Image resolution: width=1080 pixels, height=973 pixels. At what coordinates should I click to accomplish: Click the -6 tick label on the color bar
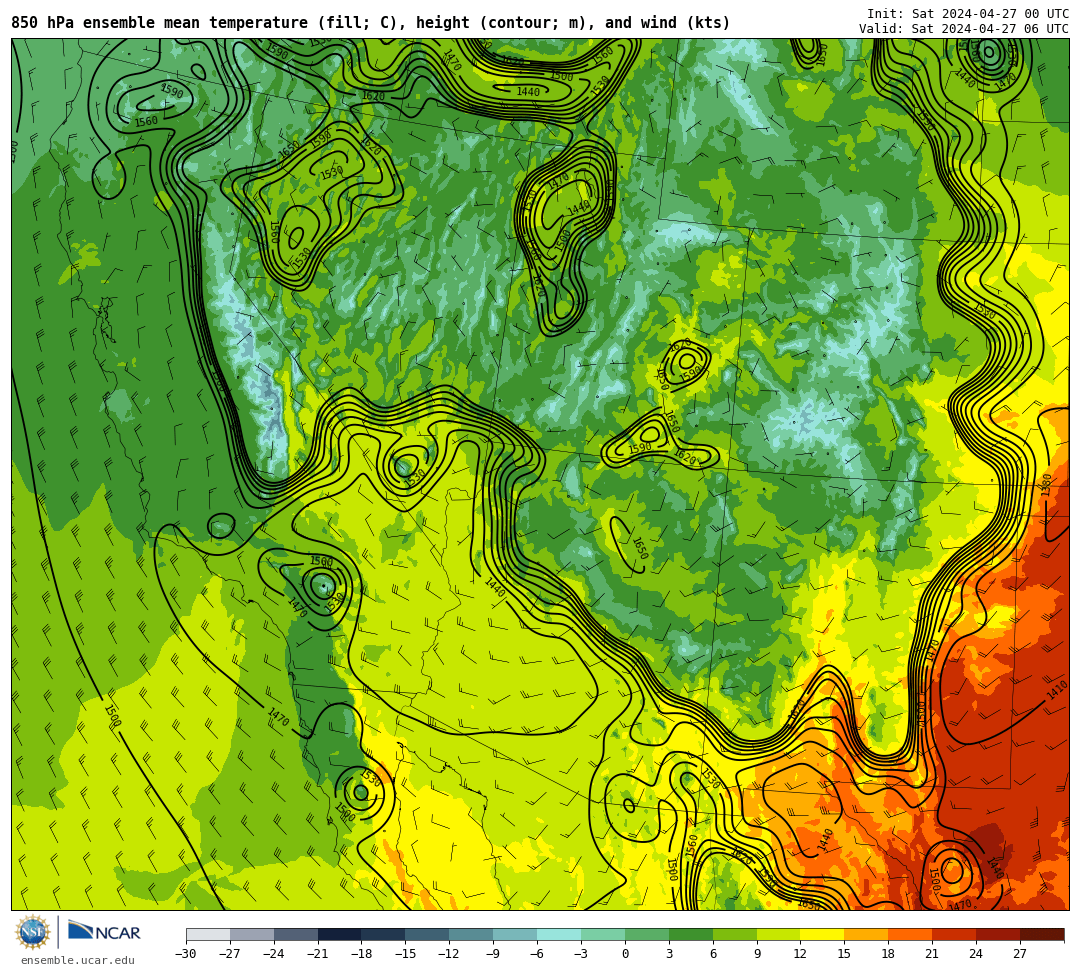pyautogui.click(x=537, y=954)
